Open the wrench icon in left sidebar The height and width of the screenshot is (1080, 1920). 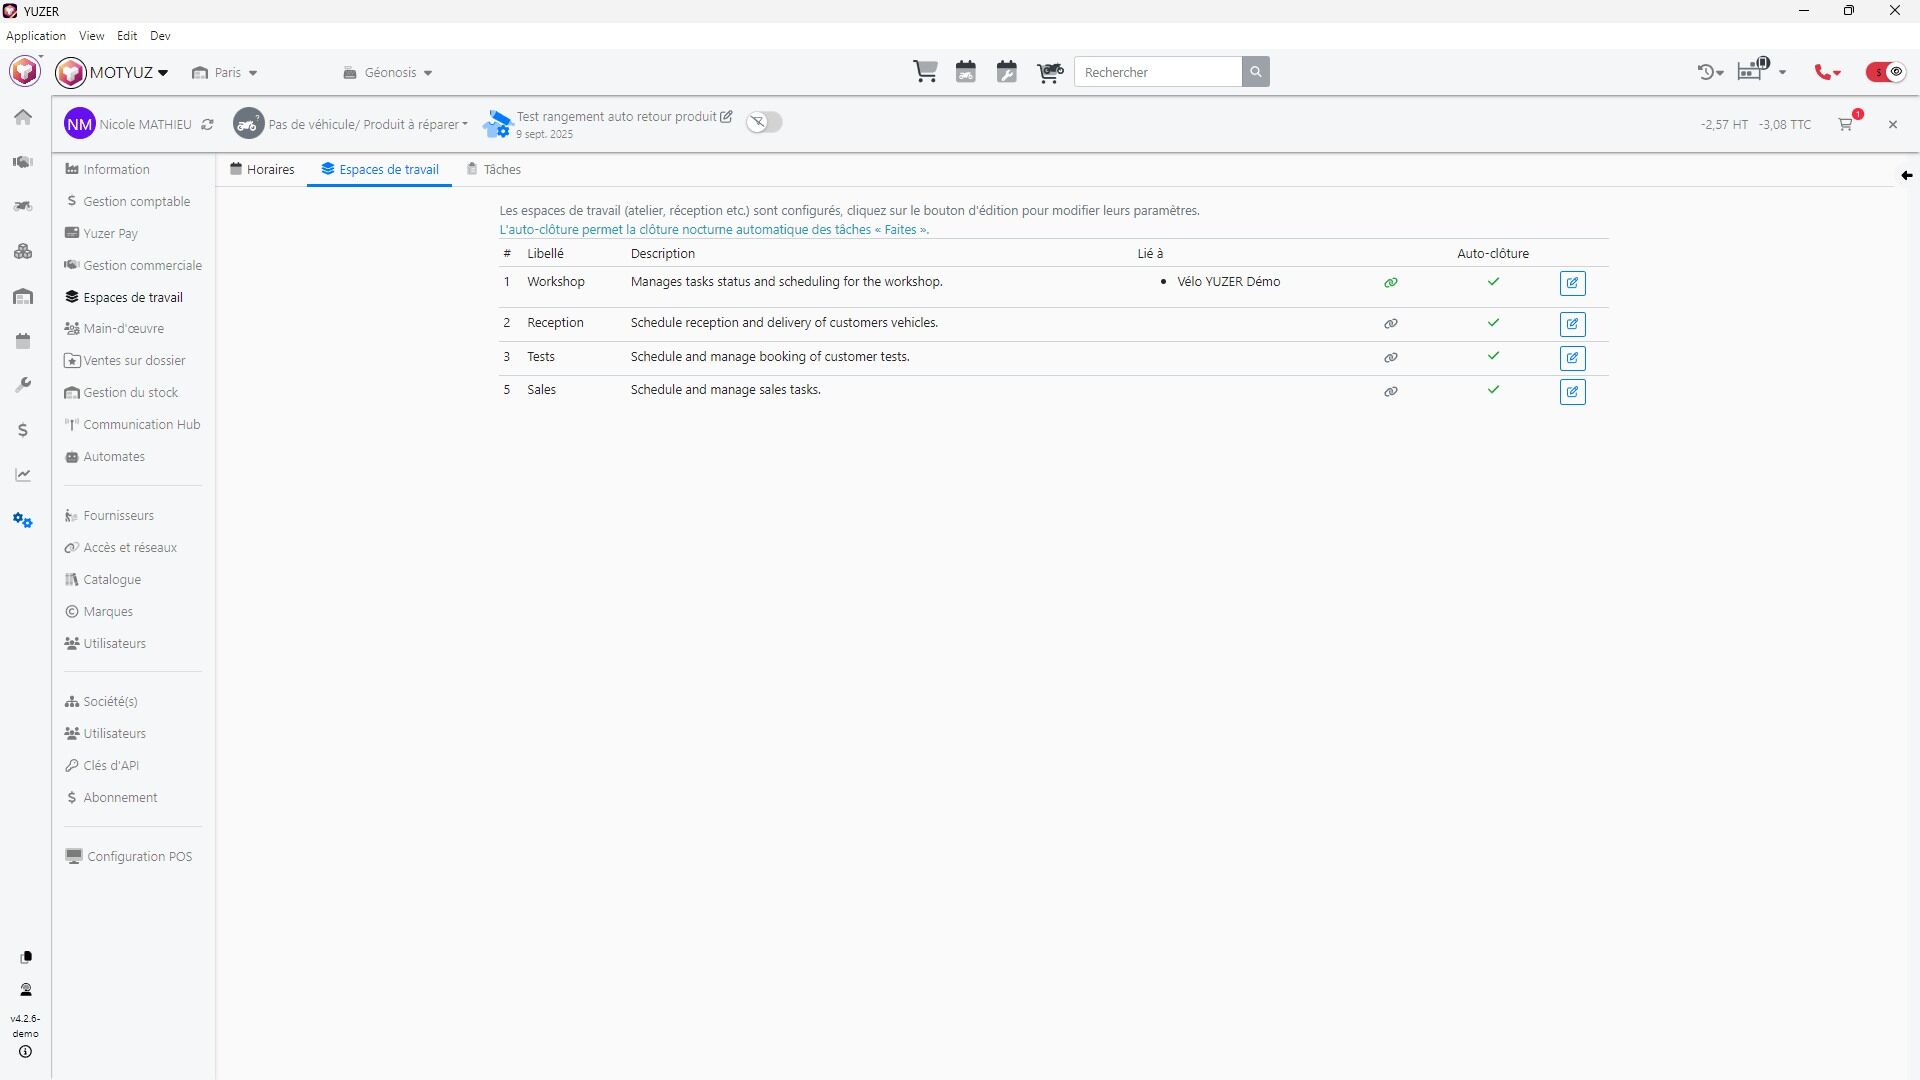point(23,385)
